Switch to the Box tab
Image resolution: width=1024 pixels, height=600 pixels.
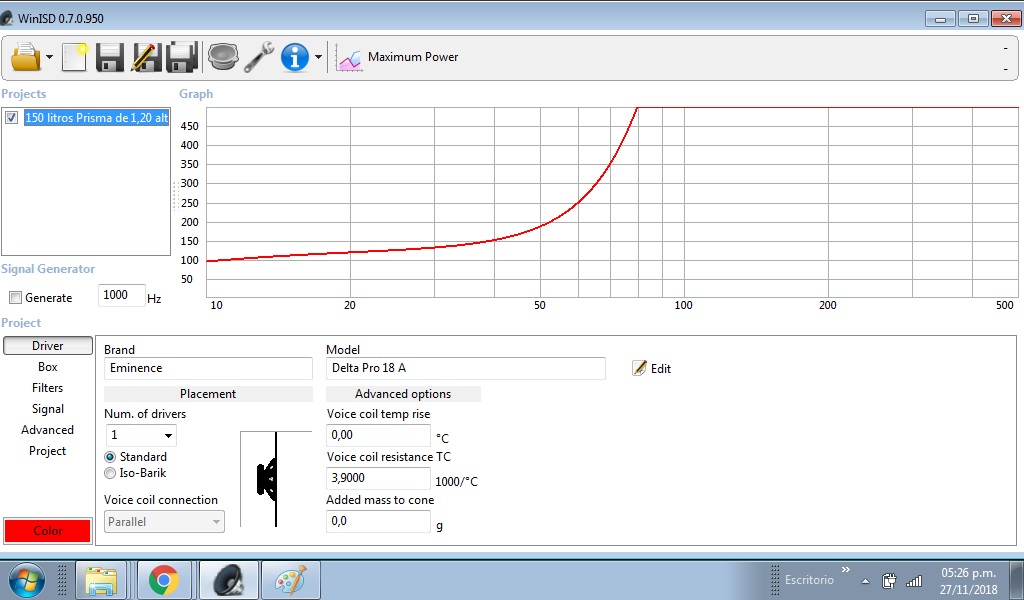coord(48,367)
